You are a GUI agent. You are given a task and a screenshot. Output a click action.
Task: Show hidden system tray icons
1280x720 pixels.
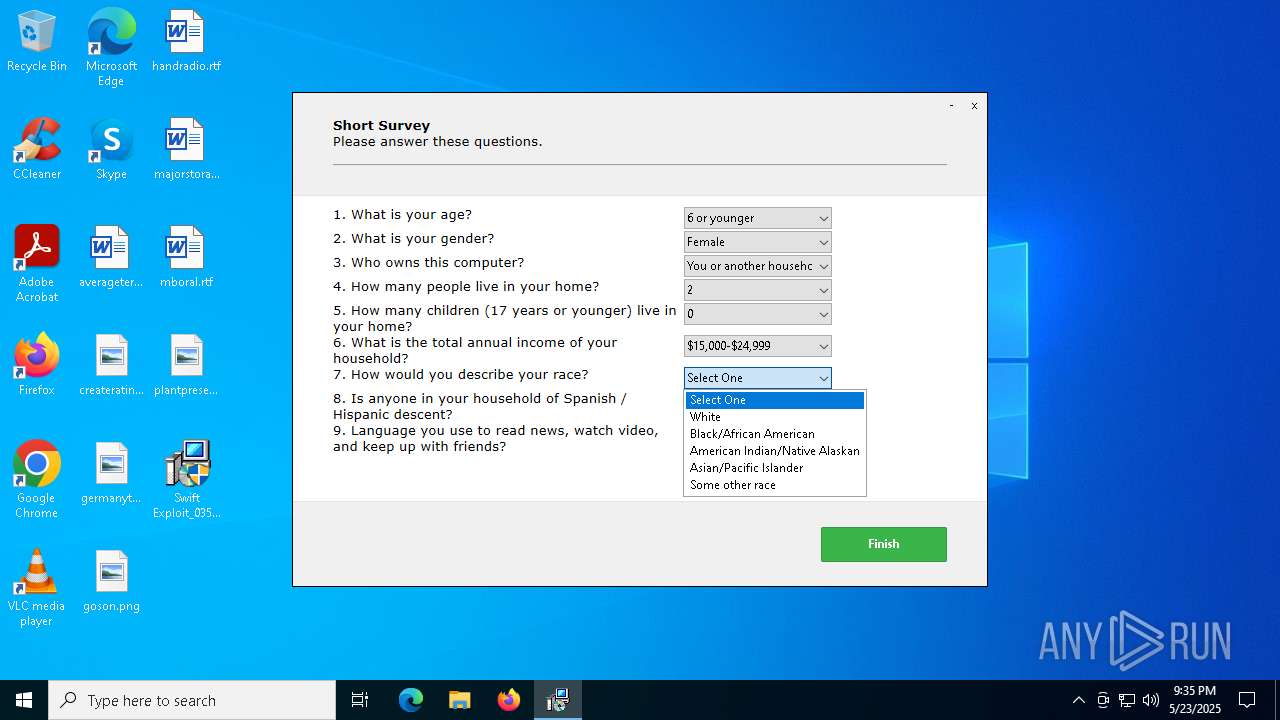[1078, 700]
